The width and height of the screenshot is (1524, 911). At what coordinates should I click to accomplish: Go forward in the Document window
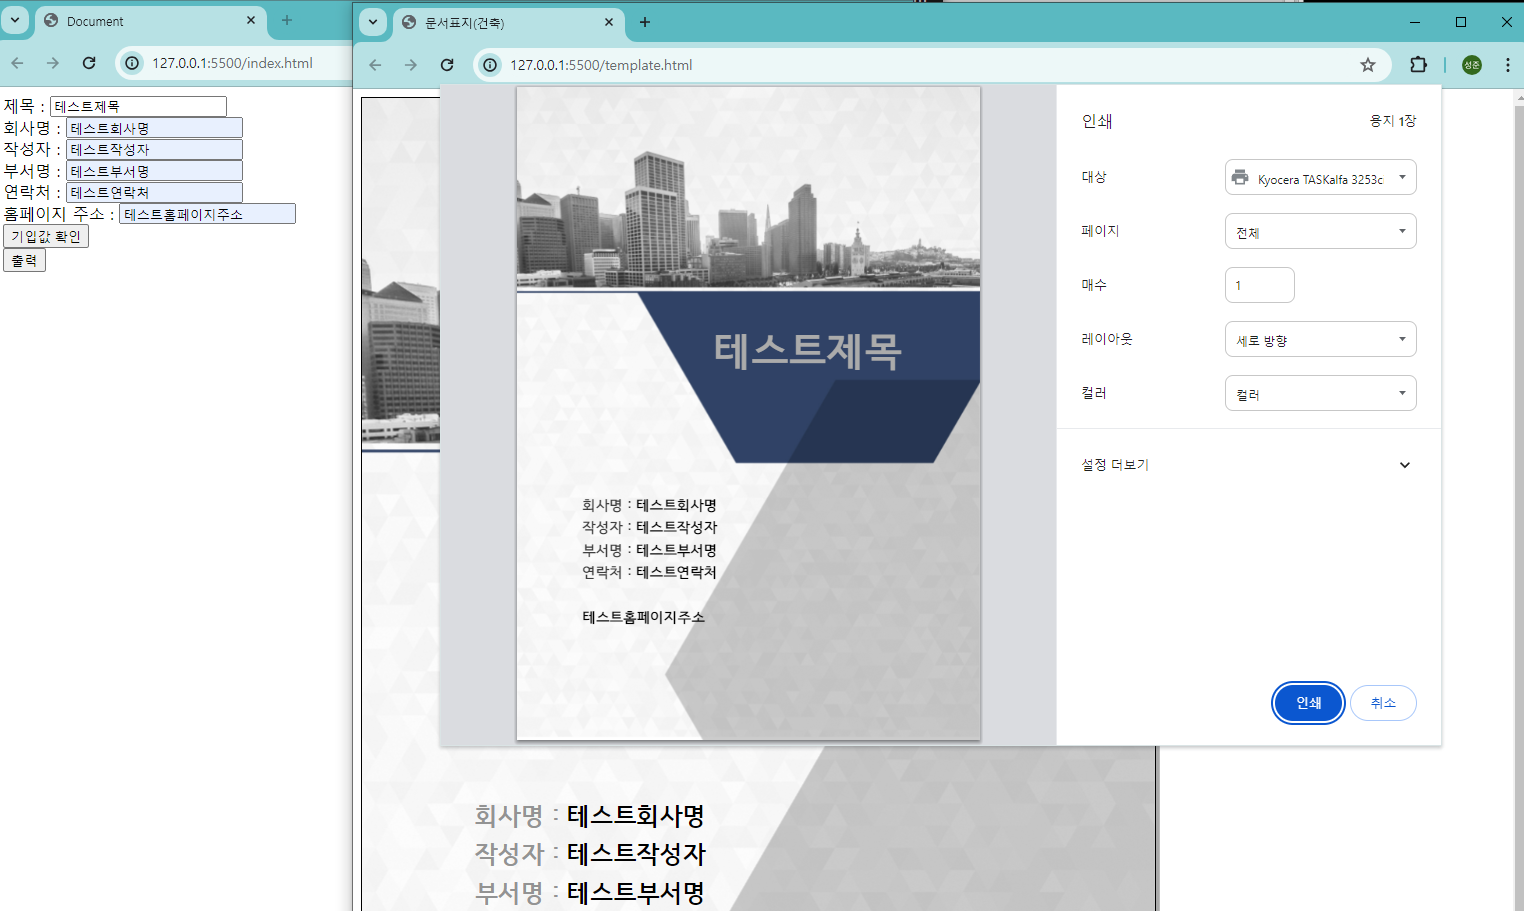click(53, 63)
